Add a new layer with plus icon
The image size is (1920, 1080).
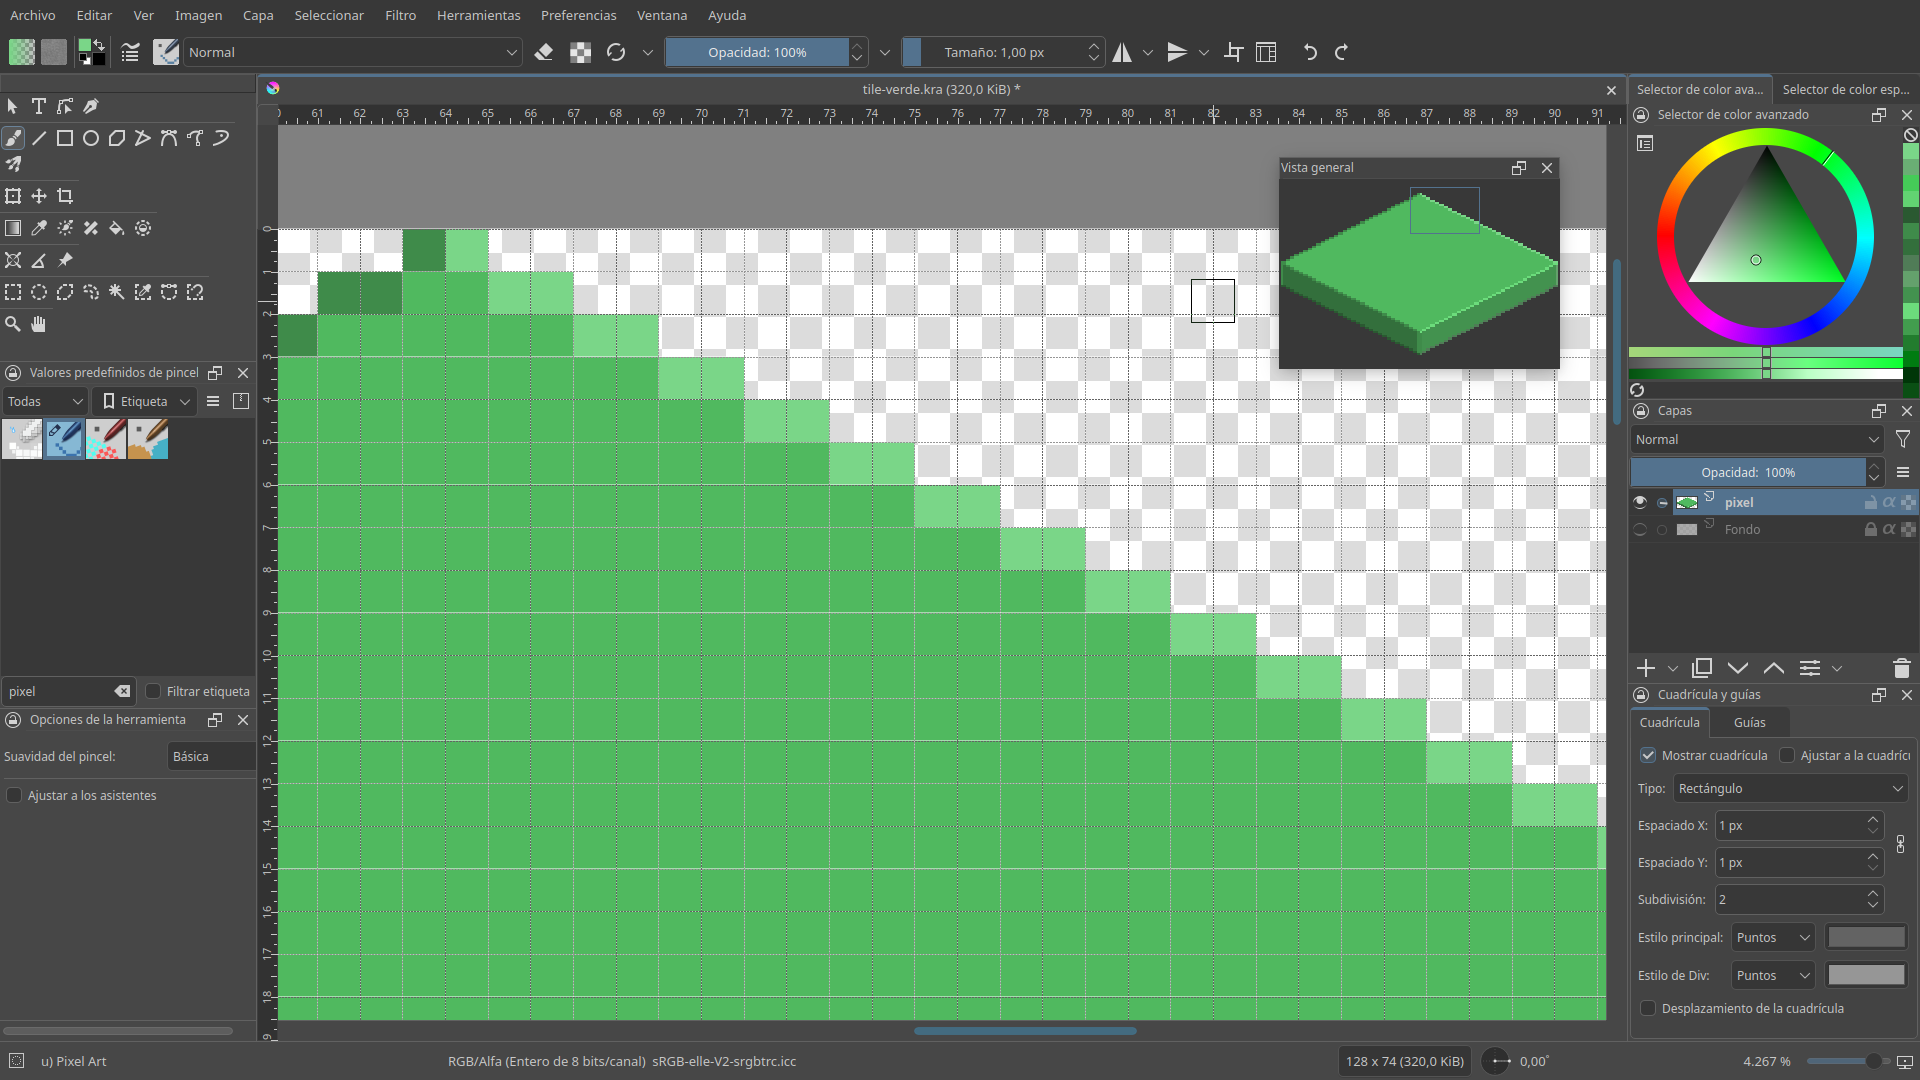(x=1646, y=668)
